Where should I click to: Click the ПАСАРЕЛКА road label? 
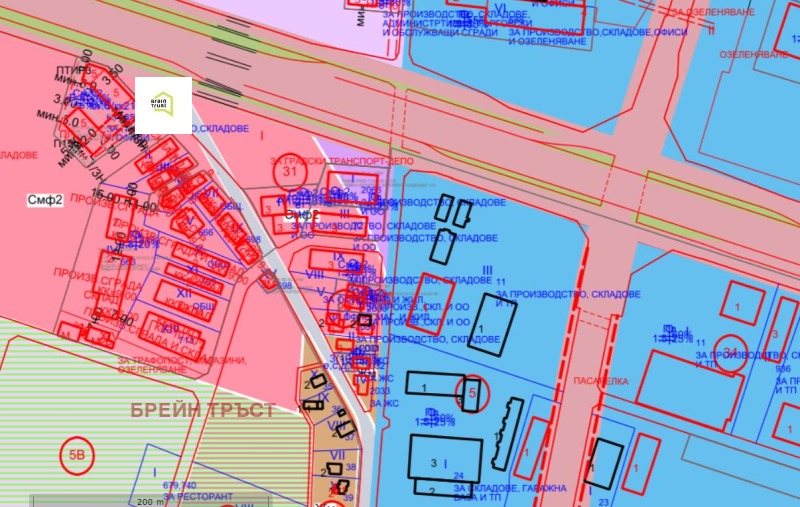601,381
